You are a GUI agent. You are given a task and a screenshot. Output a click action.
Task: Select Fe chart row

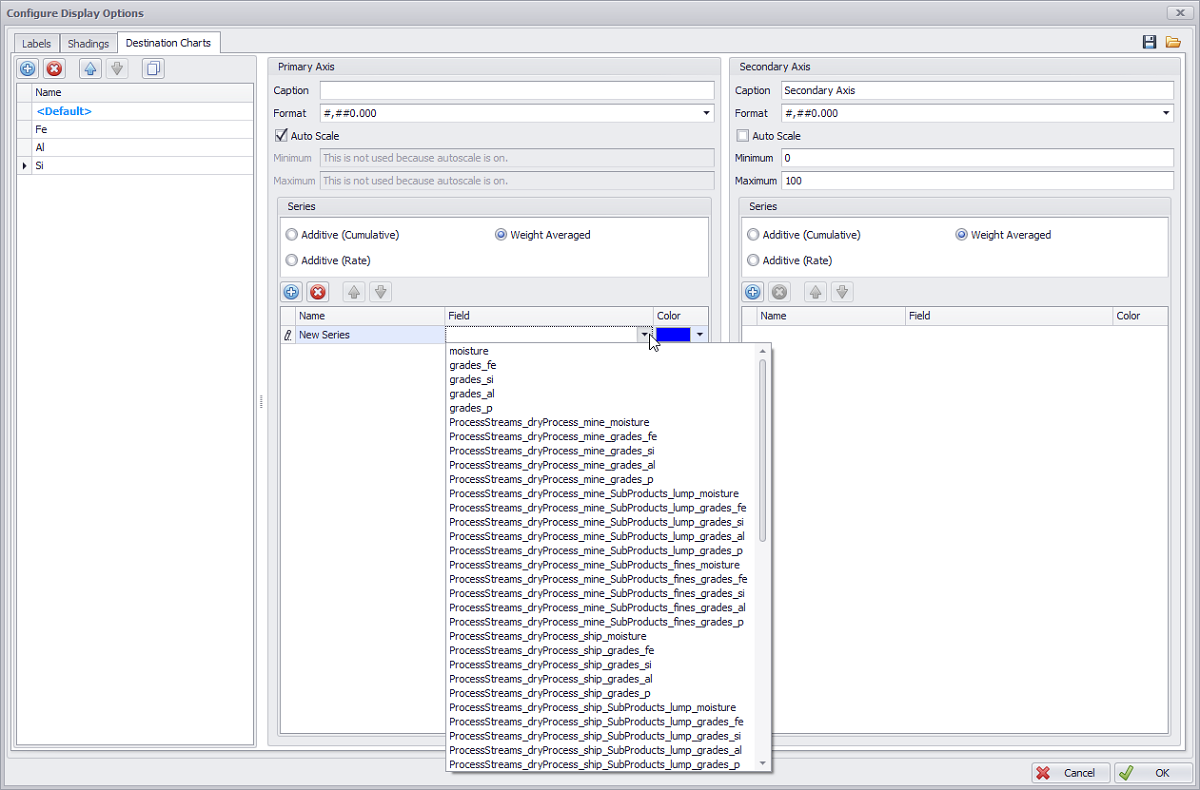pyautogui.click(x=143, y=129)
